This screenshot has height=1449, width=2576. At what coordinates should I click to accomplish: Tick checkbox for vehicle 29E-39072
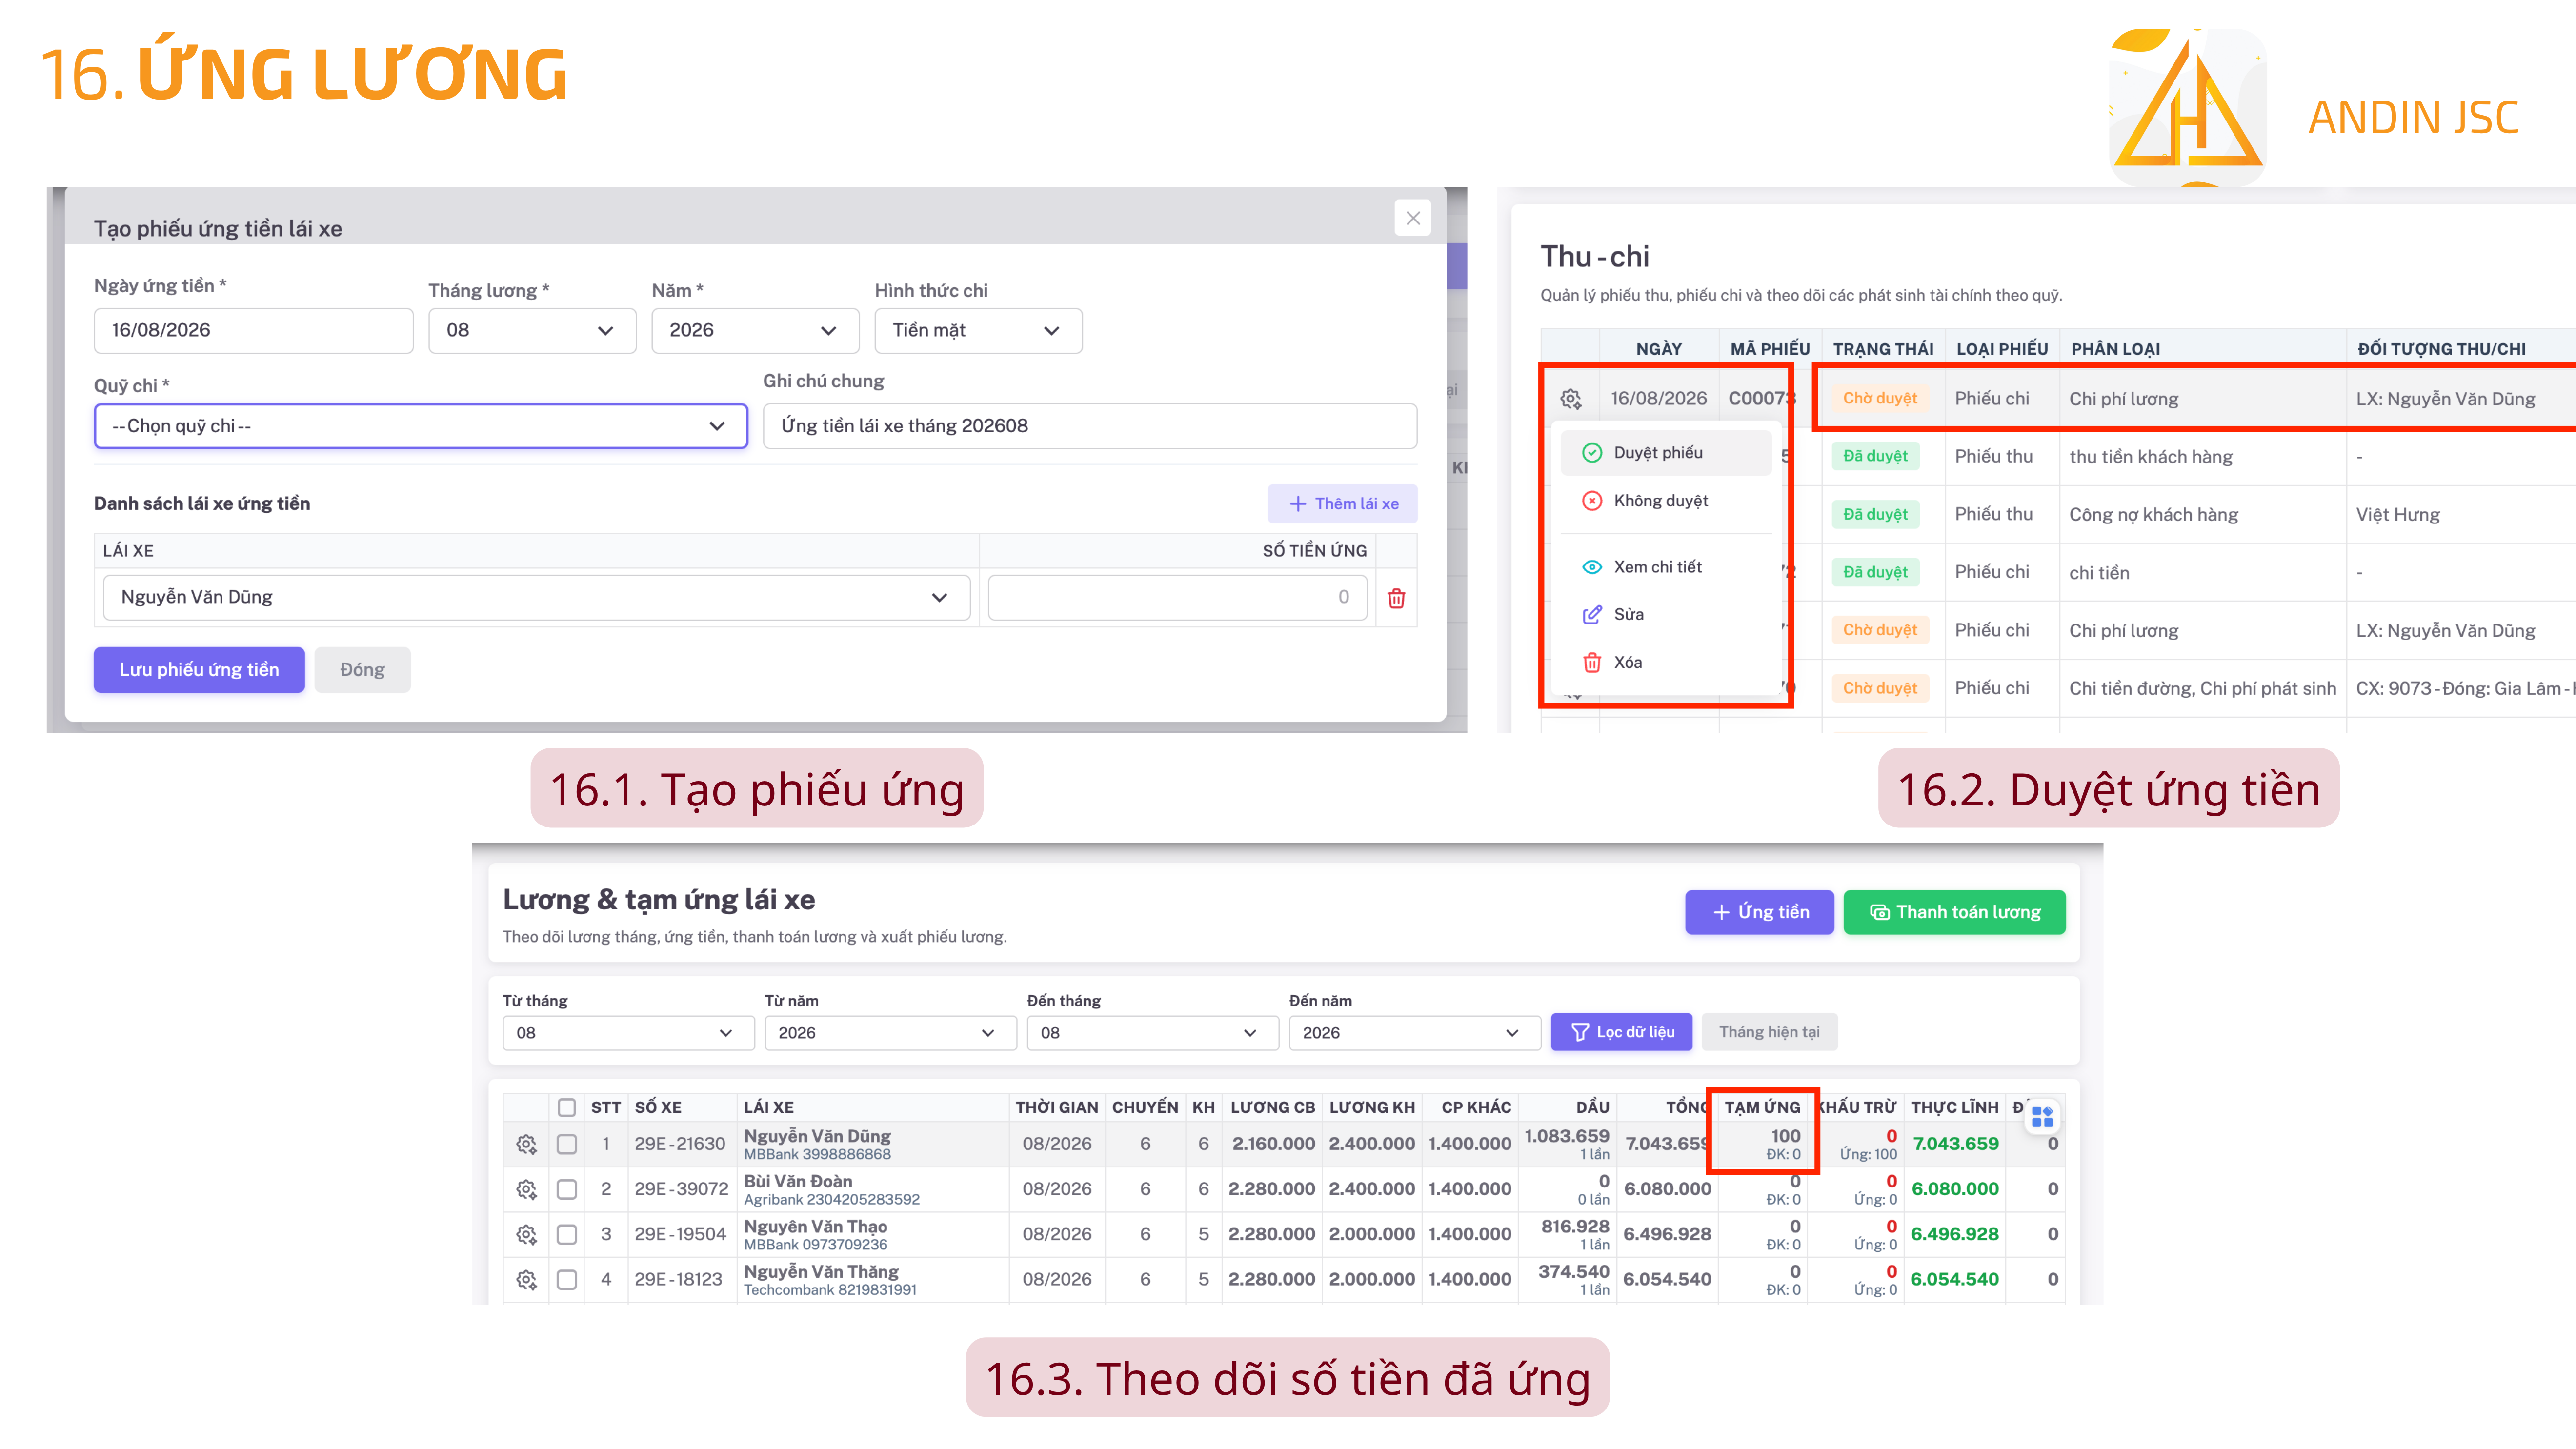click(x=567, y=1189)
